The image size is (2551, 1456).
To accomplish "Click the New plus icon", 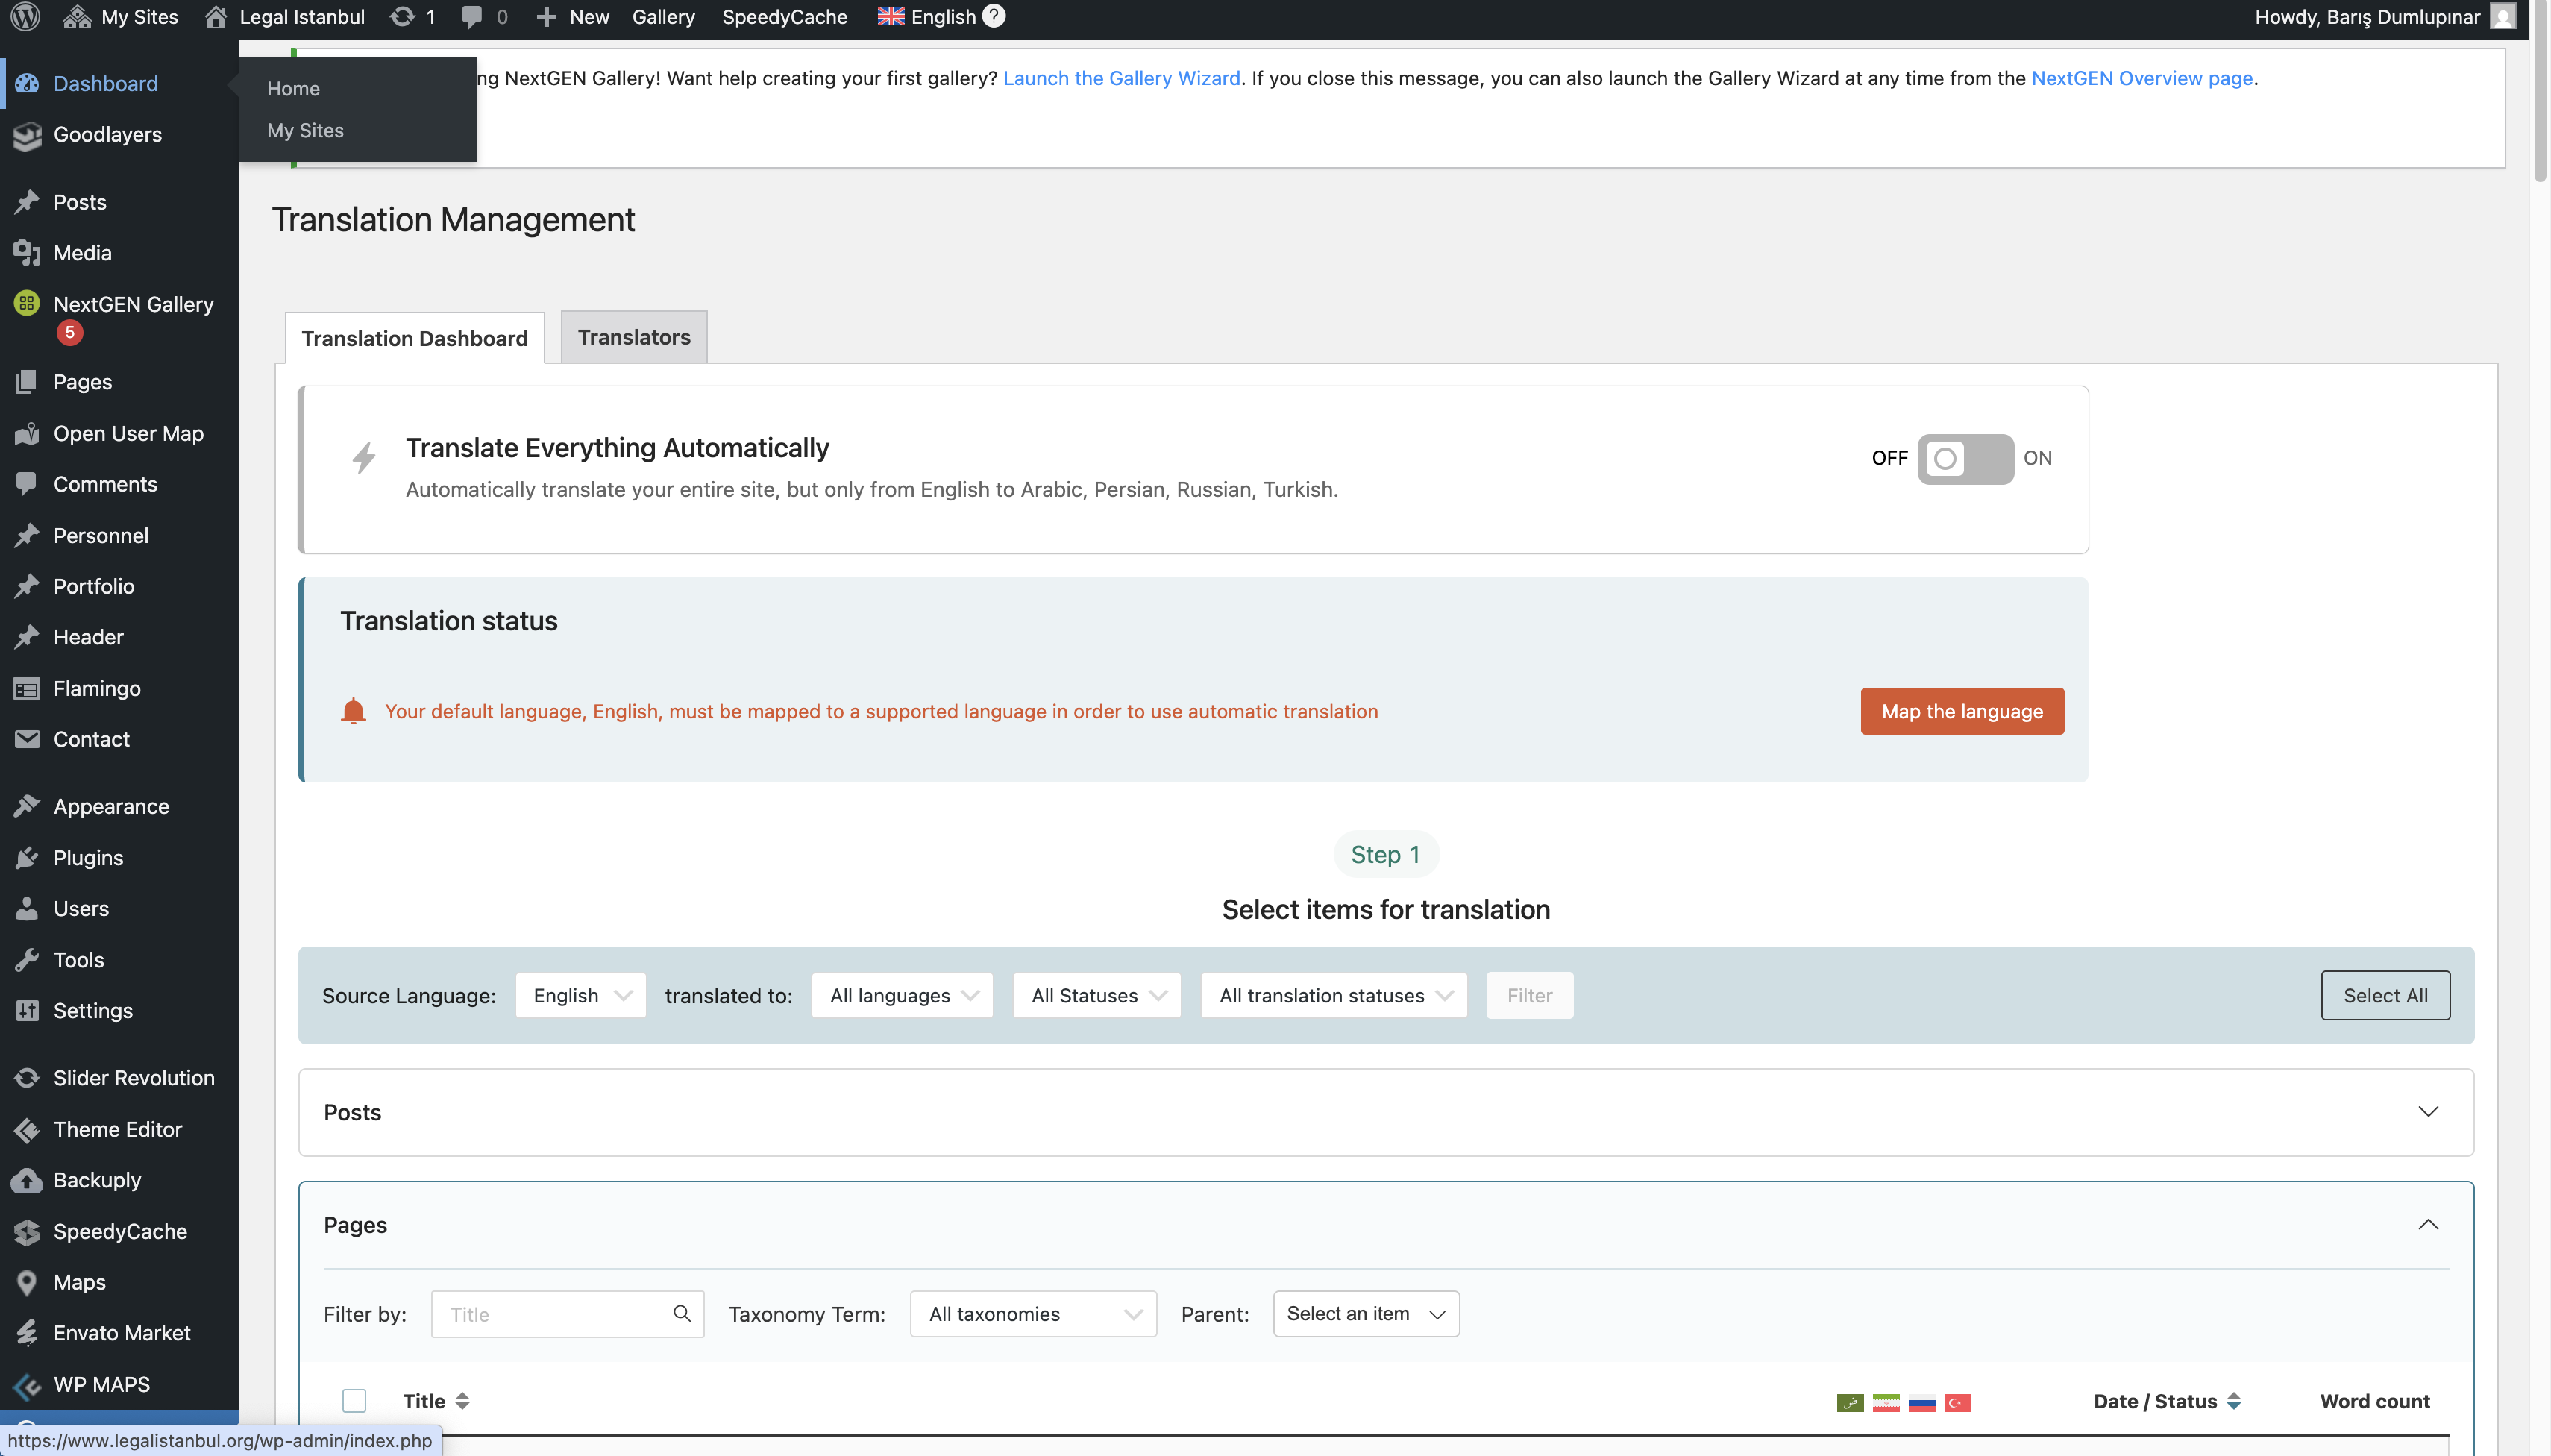I will (546, 17).
